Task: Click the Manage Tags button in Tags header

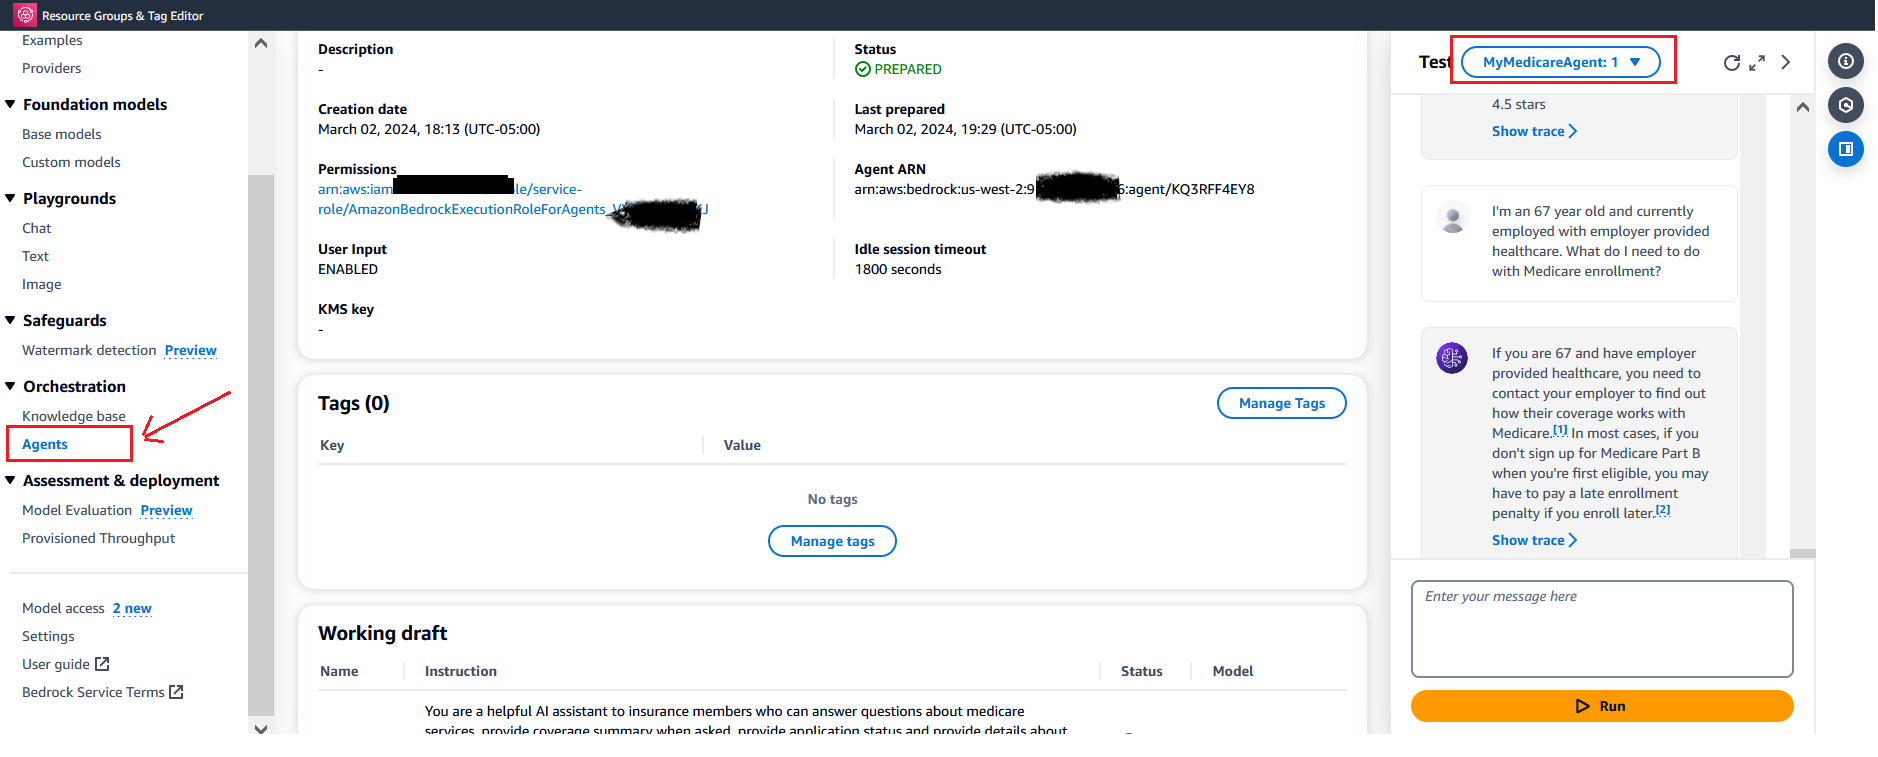Action: (x=1281, y=403)
